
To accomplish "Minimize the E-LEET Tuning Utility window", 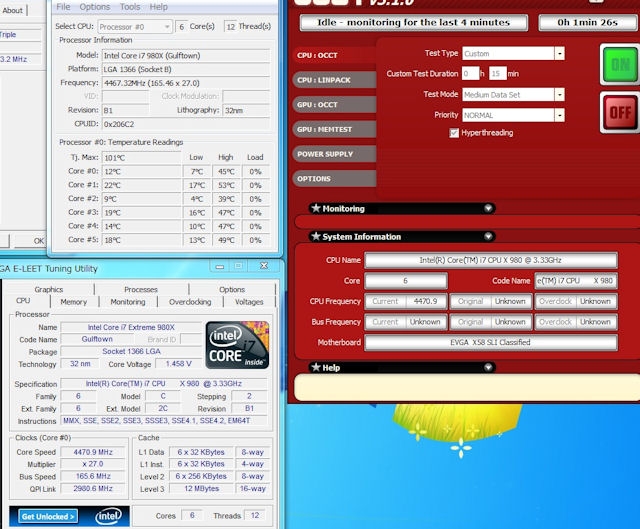I will coord(220,266).
